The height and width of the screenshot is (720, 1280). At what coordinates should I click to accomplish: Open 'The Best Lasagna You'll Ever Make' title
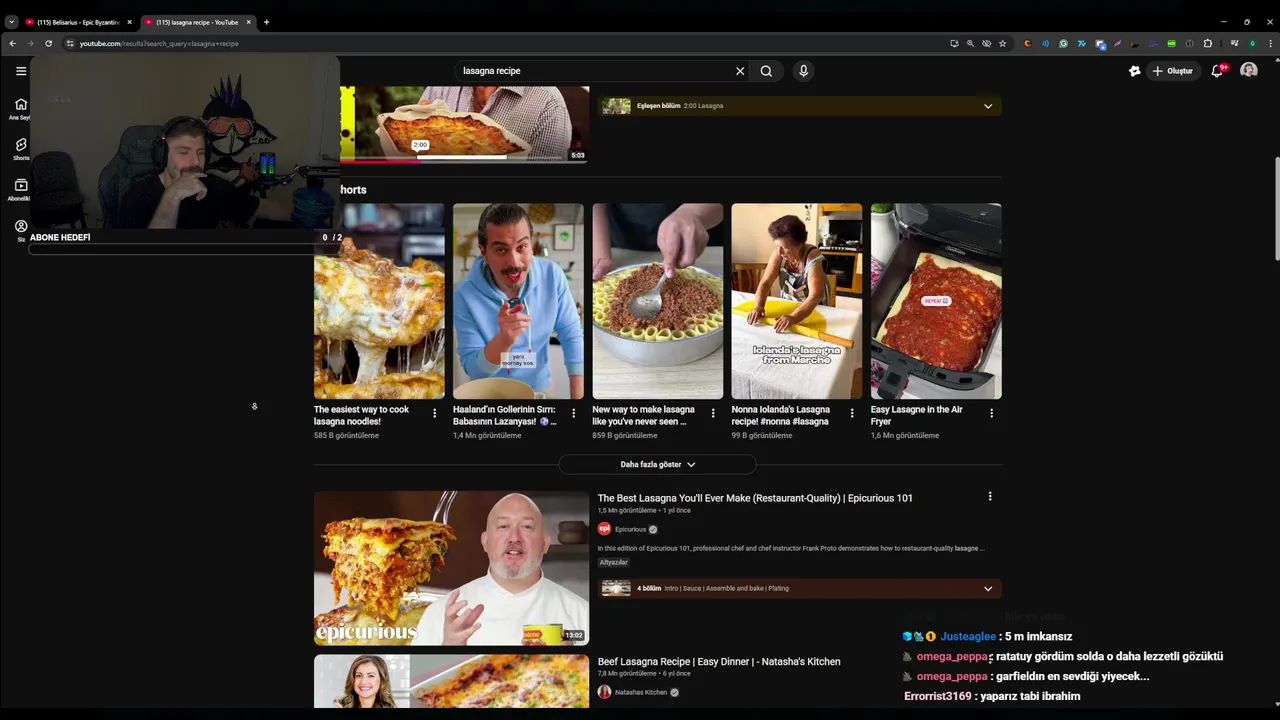click(755, 498)
